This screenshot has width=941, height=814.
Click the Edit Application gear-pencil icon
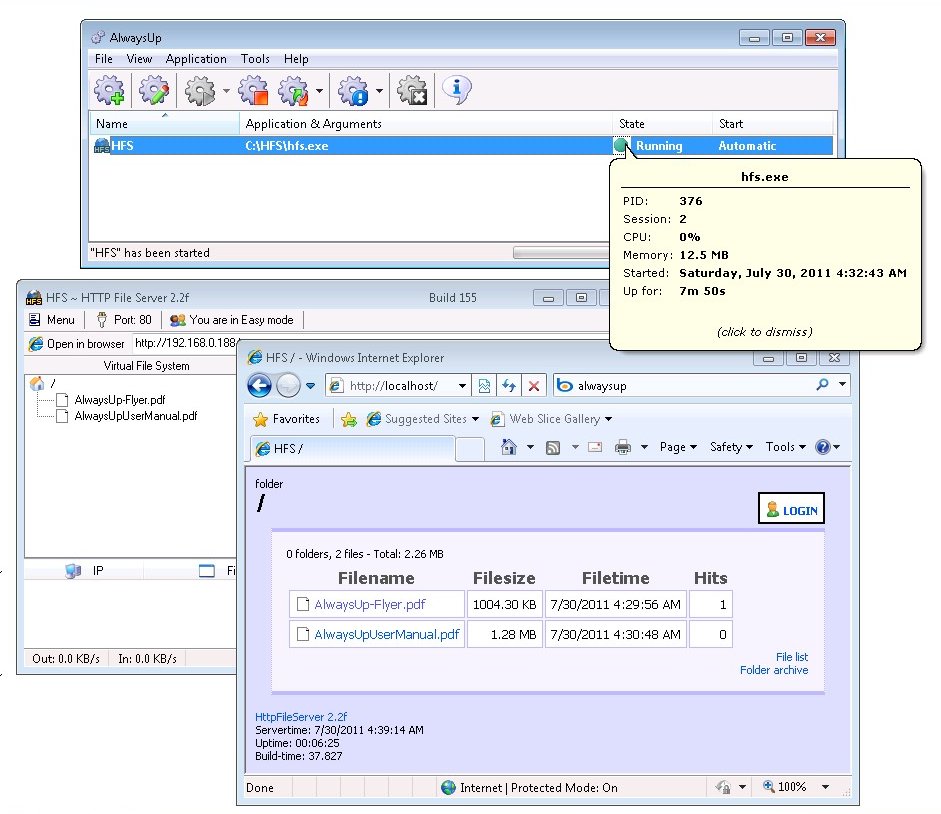(154, 90)
